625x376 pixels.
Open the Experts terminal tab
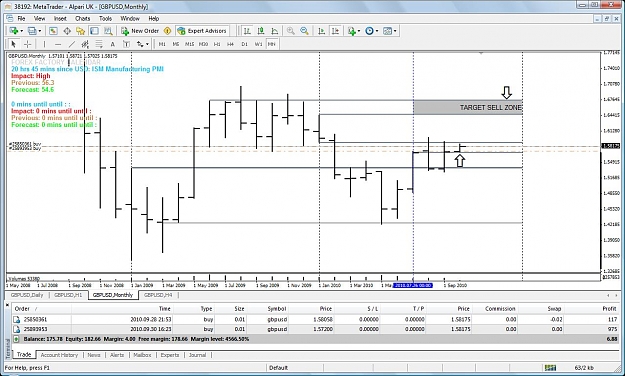coord(170,355)
